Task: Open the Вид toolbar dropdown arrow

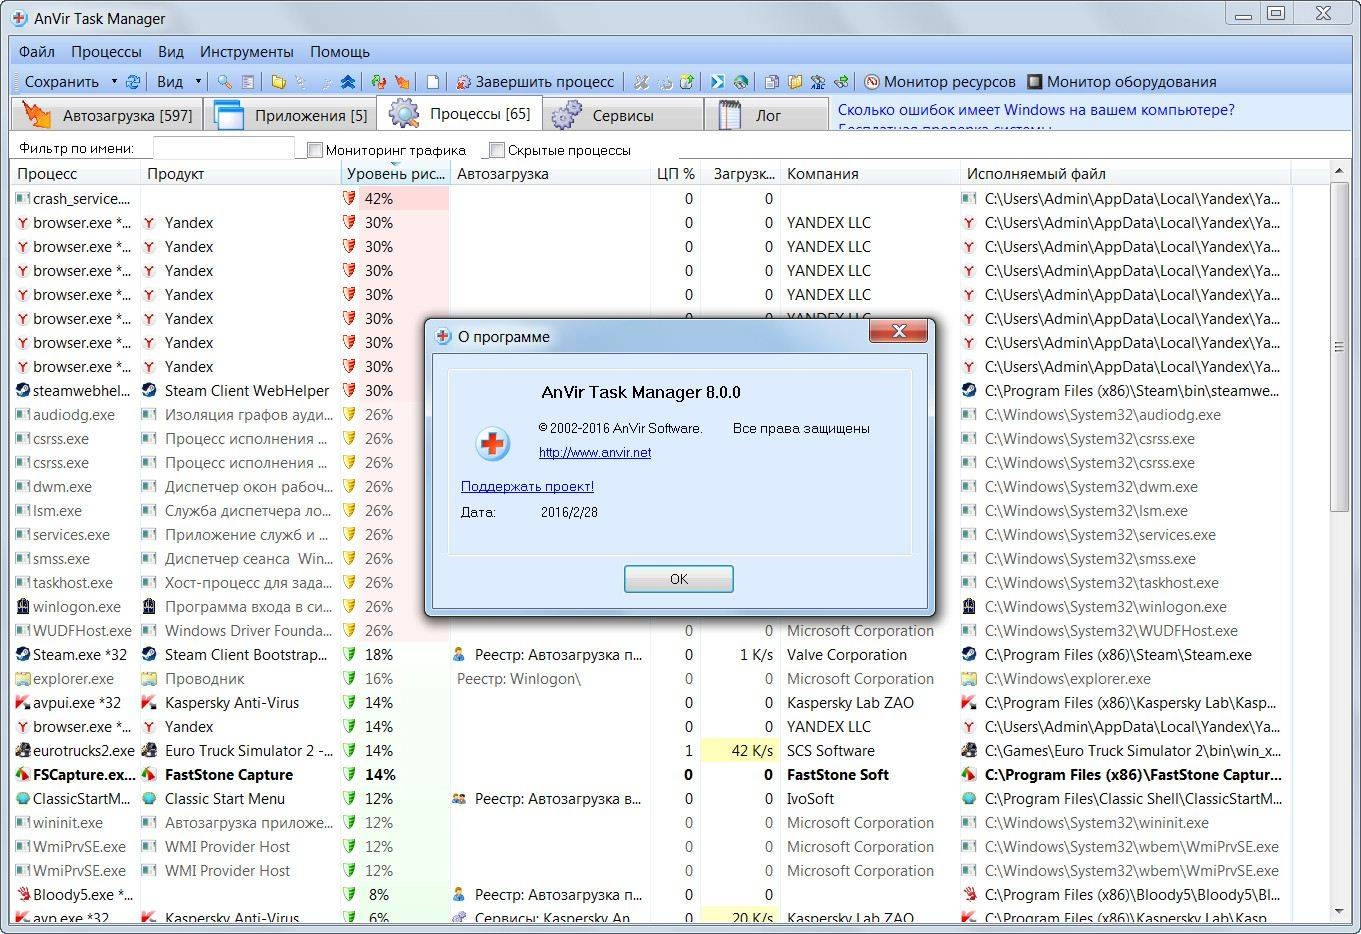Action: click(x=198, y=82)
